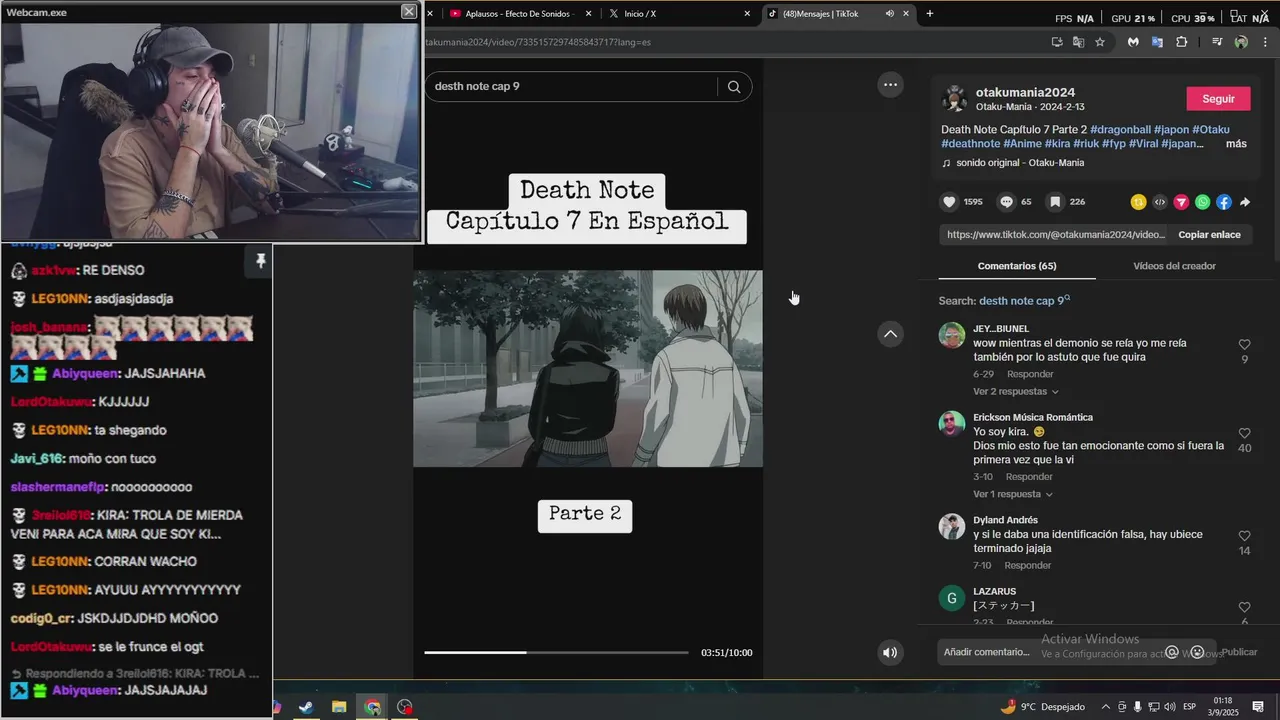This screenshot has width=1280, height=720.
Task: Open the three-dot more options menu on video
Action: (x=890, y=85)
